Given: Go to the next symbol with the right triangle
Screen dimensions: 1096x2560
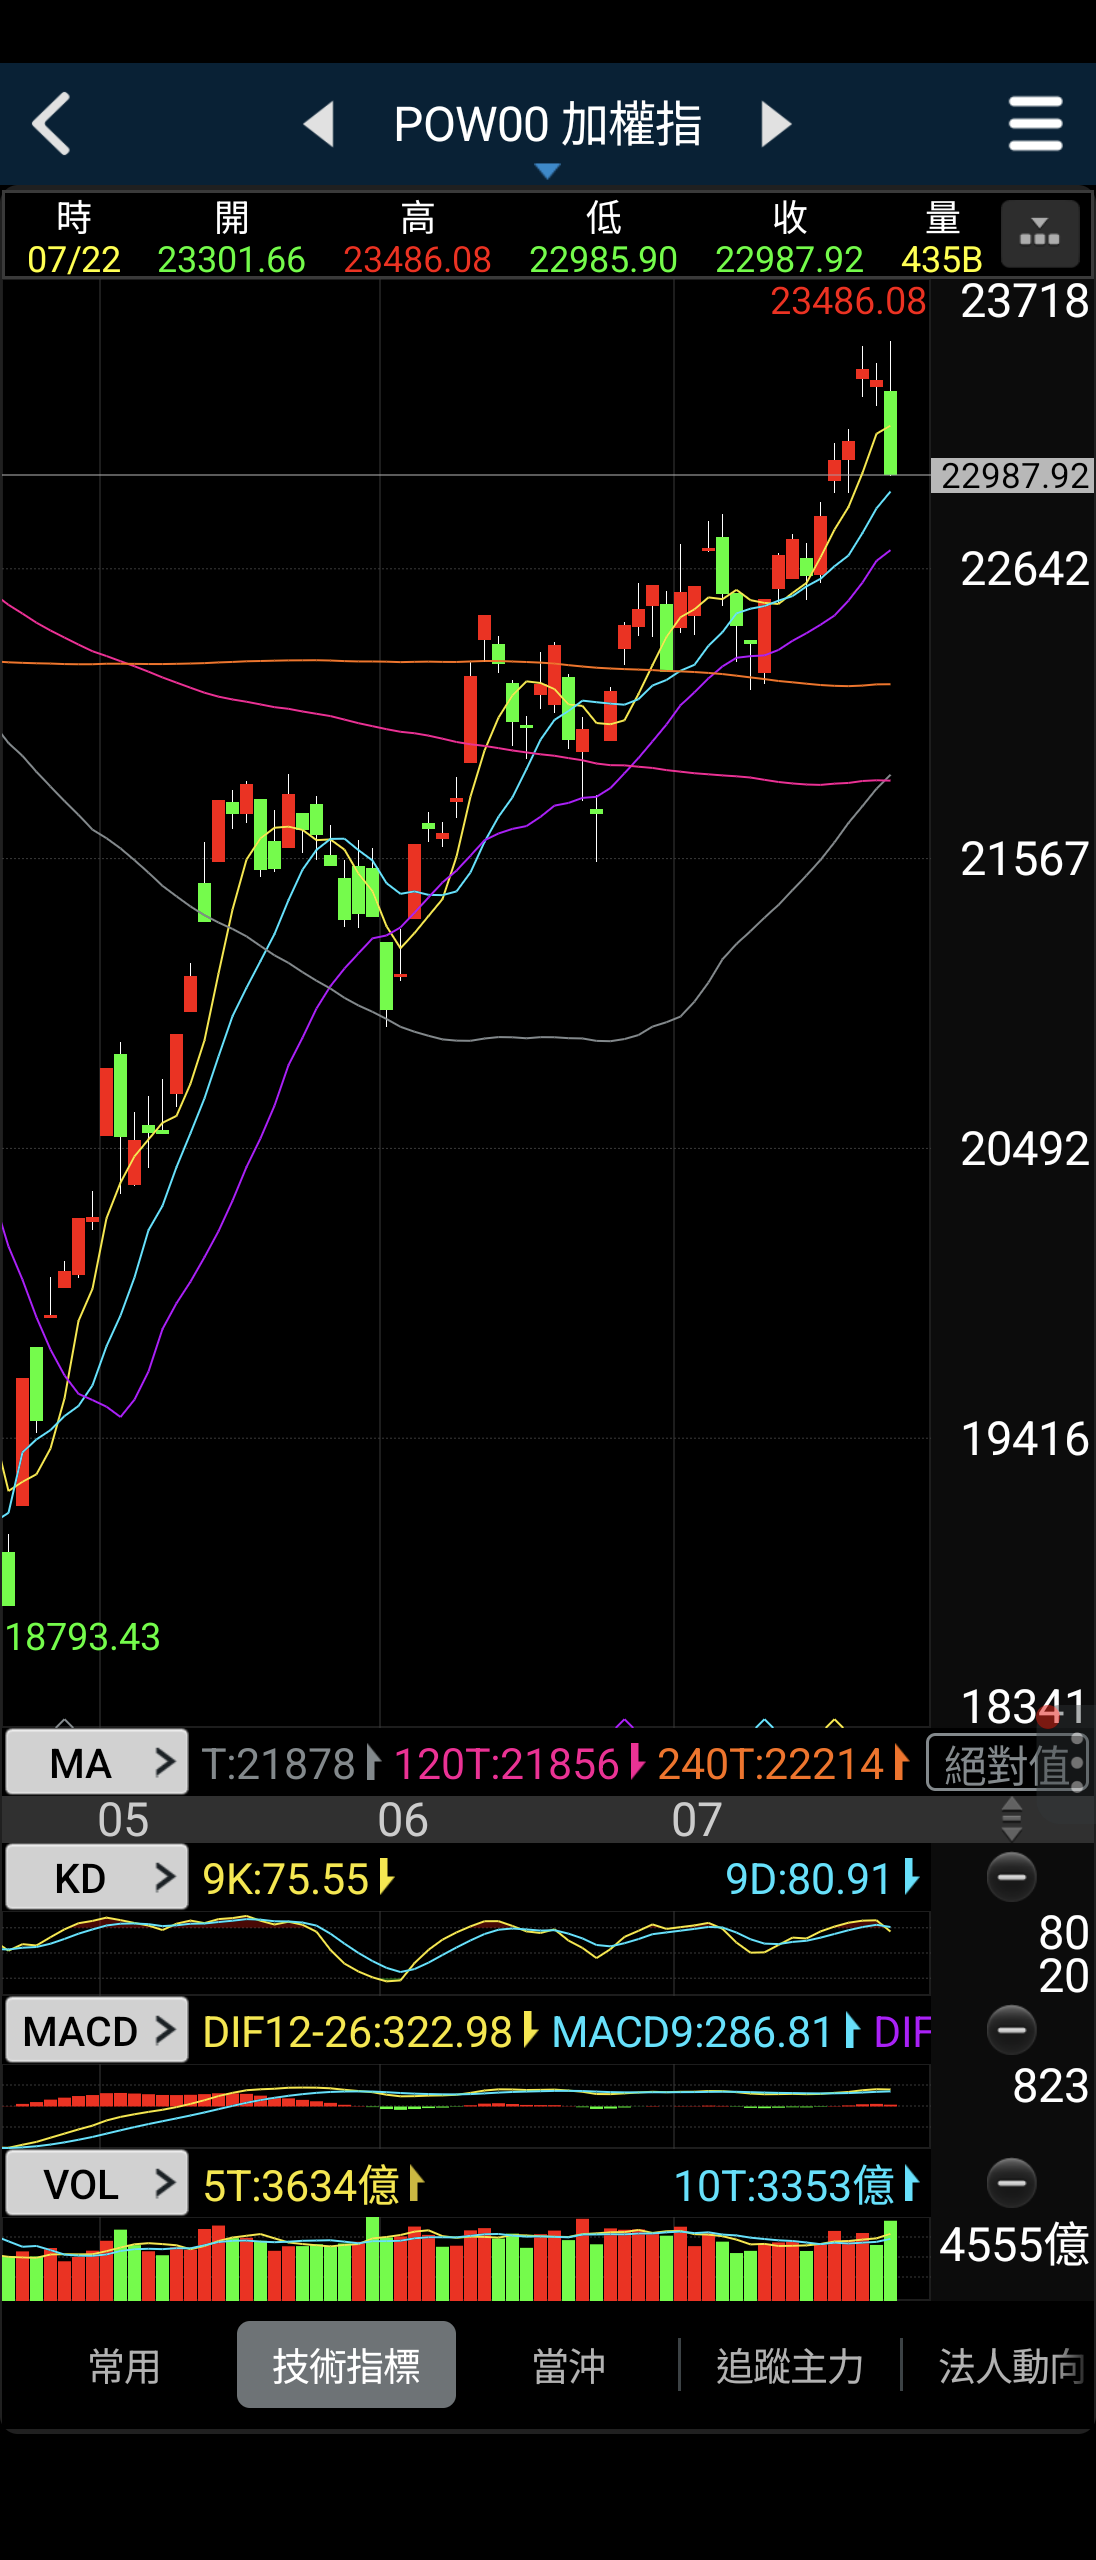Looking at the screenshot, I should 776,124.
